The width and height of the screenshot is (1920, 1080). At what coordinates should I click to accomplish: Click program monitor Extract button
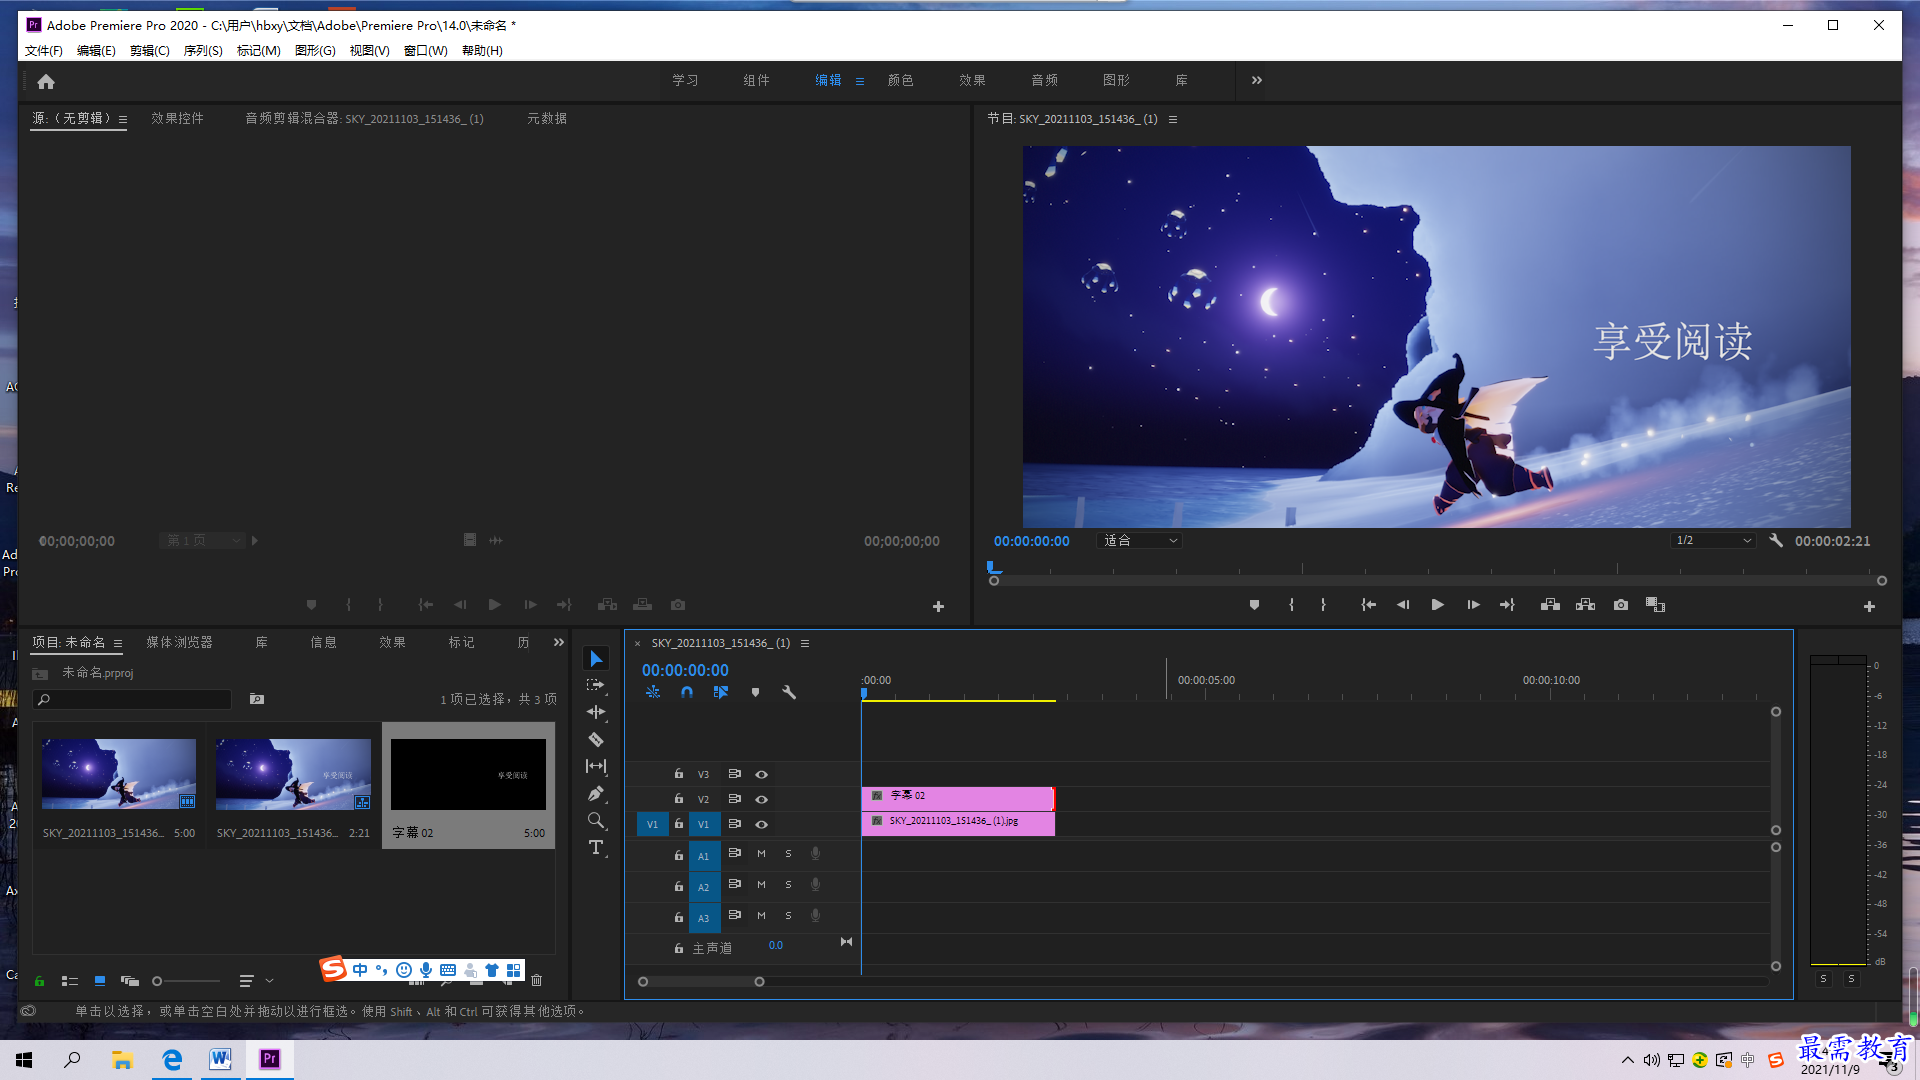(x=1585, y=605)
